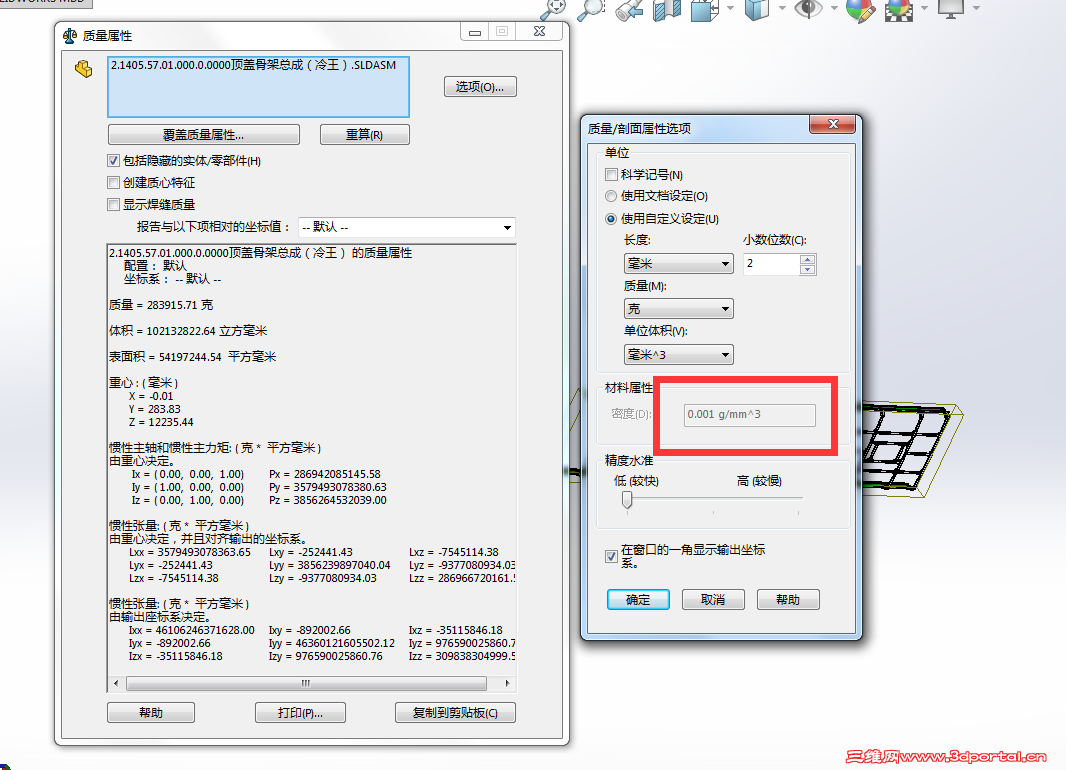This screenshot has width=1066, height=770.
Task: Uncheck 在窗口的一角显示输出坐标系 checkbox
Action: tap(611, 557)
